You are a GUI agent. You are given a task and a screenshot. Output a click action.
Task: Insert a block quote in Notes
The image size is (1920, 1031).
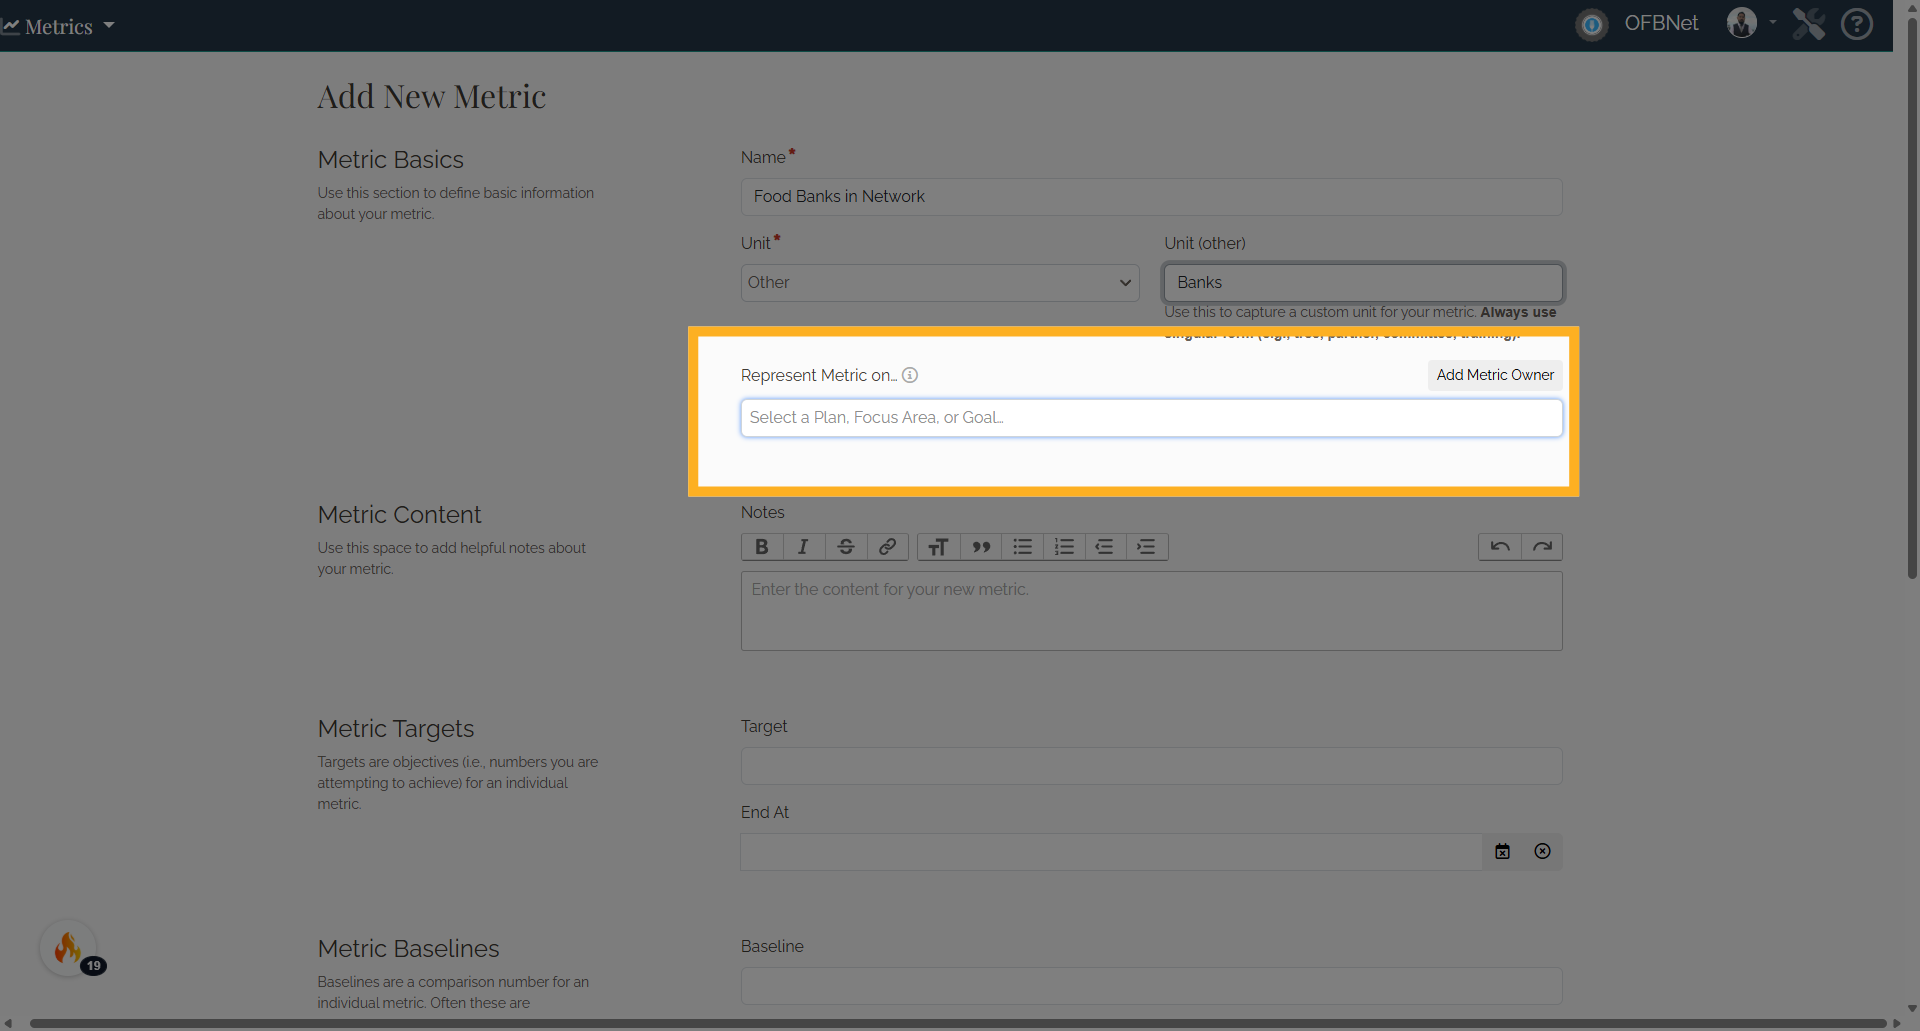[981, 547]
